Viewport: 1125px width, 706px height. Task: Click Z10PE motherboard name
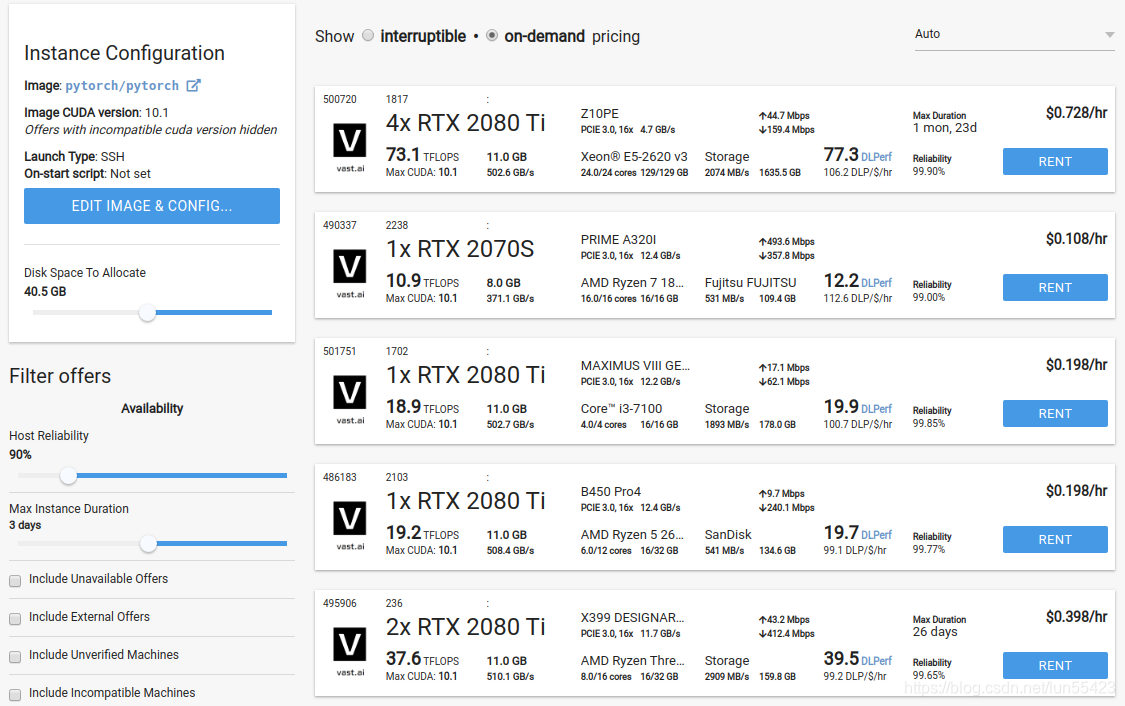pyautogui.click(x=599, y=113)
